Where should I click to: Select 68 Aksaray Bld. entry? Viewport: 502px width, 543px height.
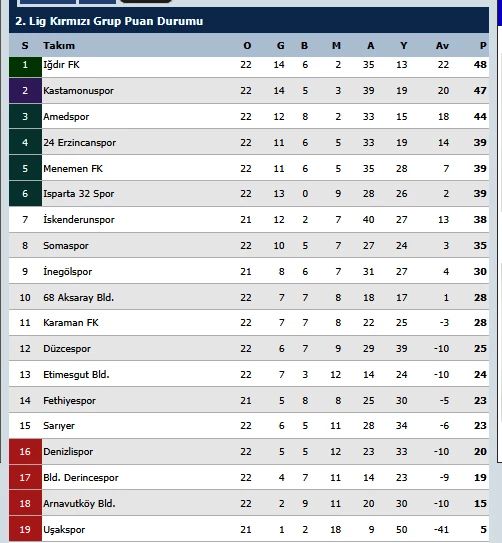click(x=79, y=297)
